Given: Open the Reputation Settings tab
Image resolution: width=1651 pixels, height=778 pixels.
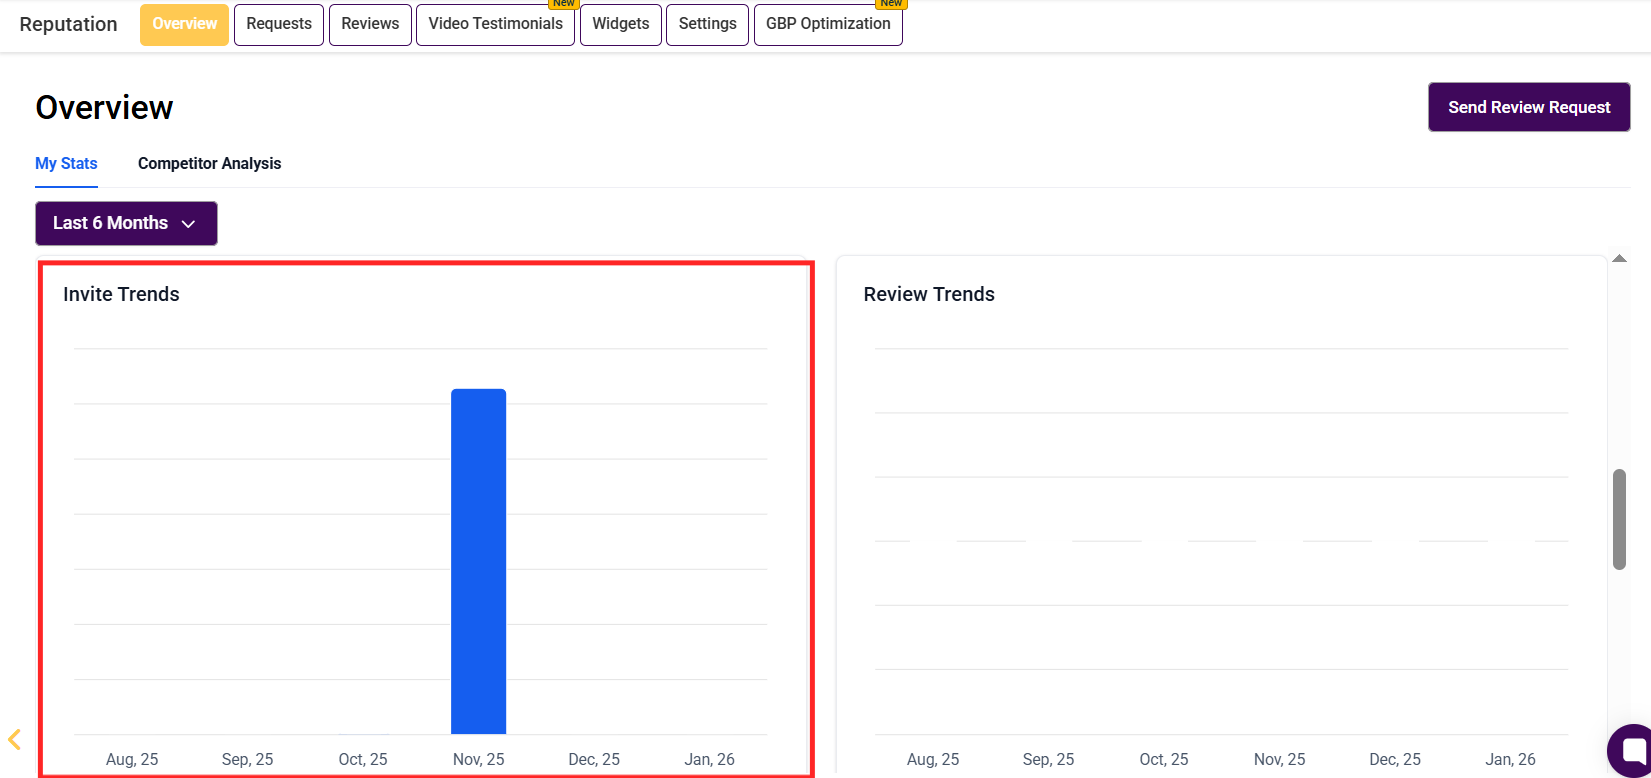Looking at the screenshot, I should tap(707, 24).
